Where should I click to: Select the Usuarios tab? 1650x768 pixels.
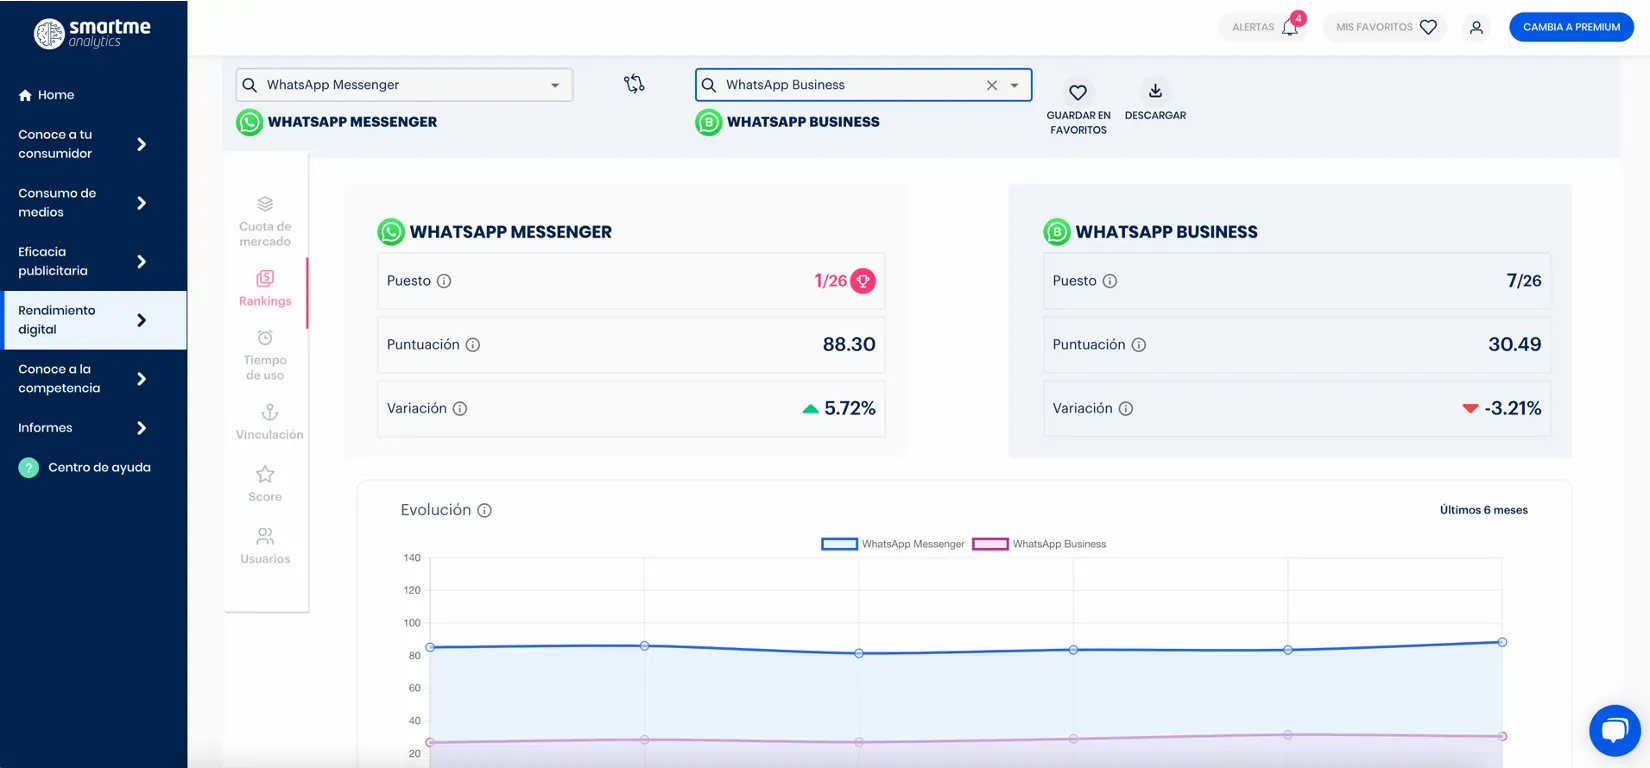[265, 546]
